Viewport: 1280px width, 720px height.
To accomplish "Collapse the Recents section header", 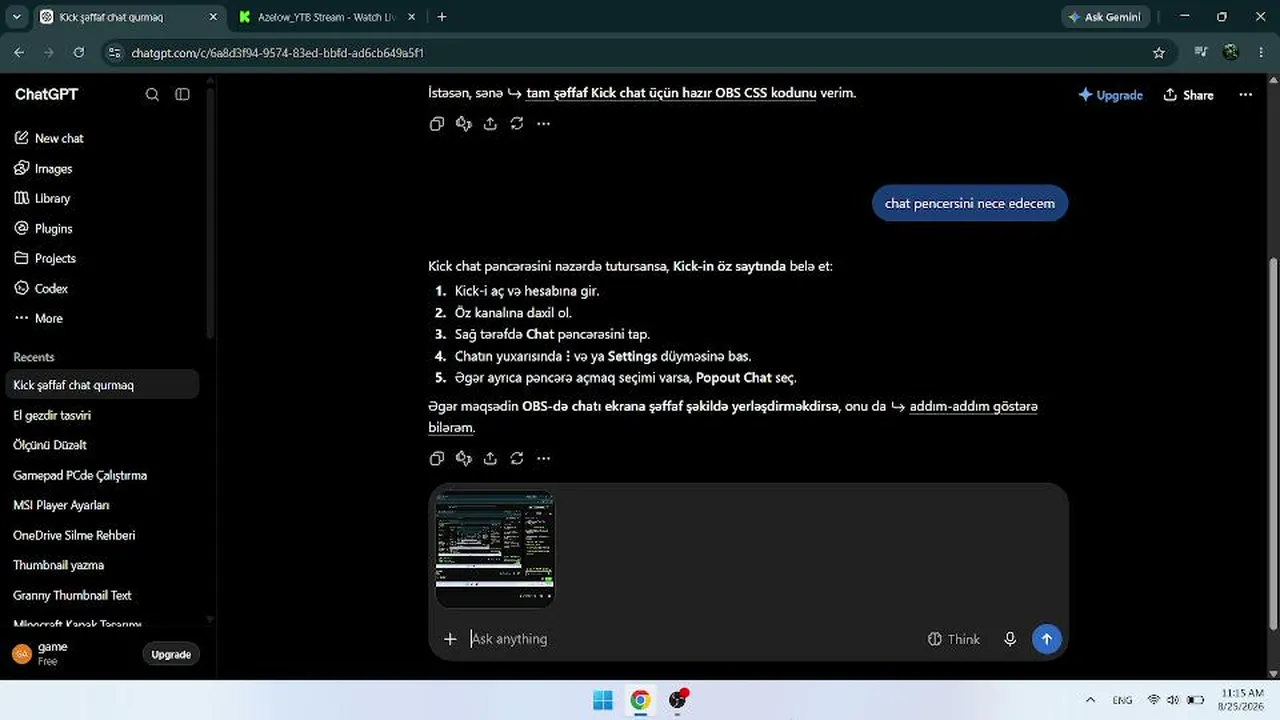I will pyautogui.click(x=34, y=357).
